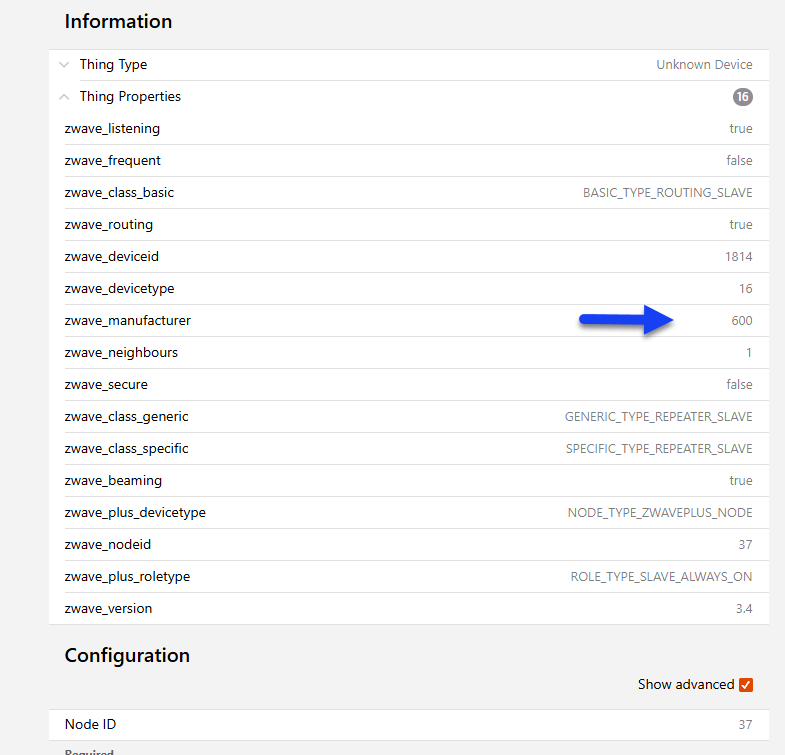Viewport: 785px width, 755px height.
Task: Click the NODE_TYPE_ZWAVEPLUS_NODE value
Action: [x=660, y=513]
